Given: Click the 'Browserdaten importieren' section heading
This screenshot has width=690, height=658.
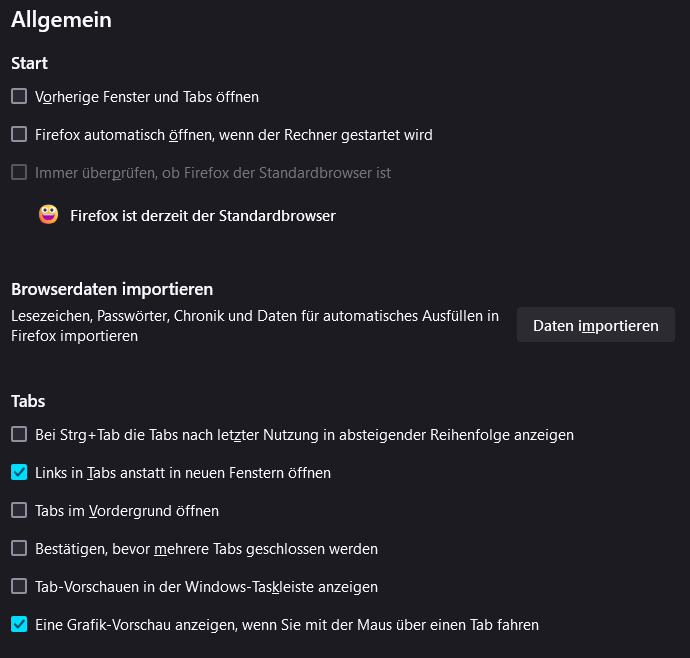Looking at the screenshot, I should [112, 290].
